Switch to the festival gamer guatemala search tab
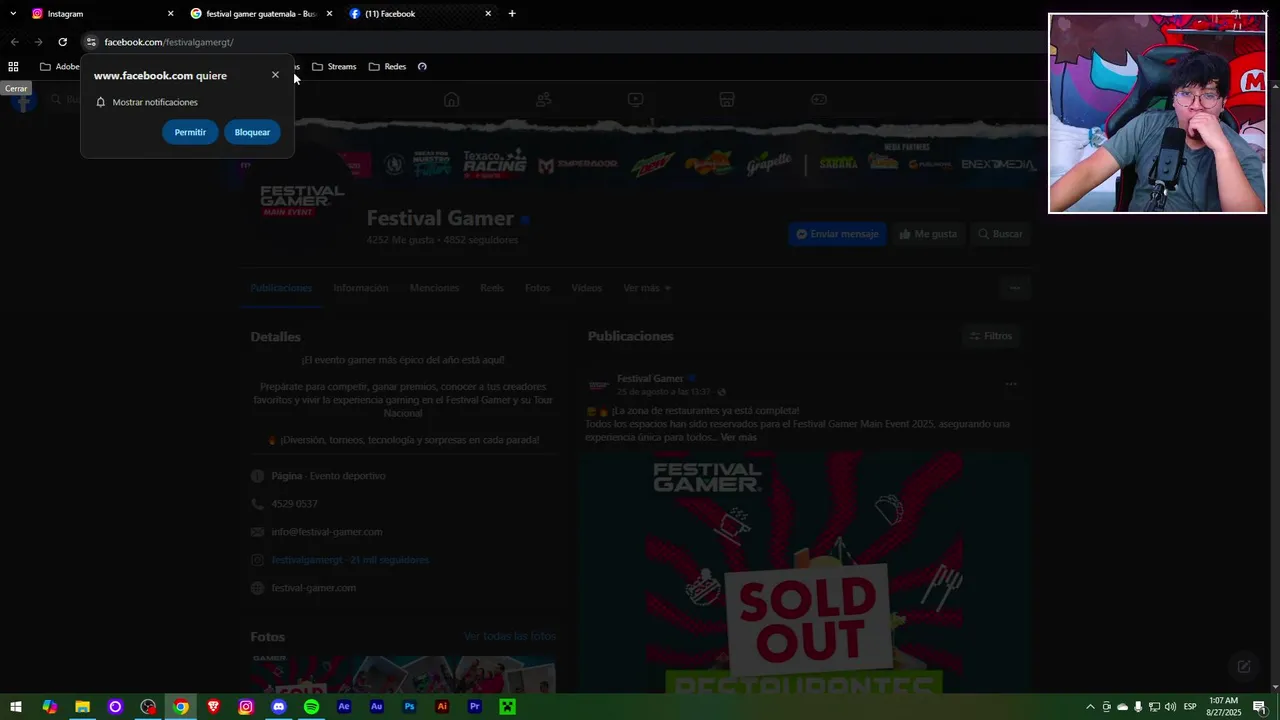 (x=260, y=14)
